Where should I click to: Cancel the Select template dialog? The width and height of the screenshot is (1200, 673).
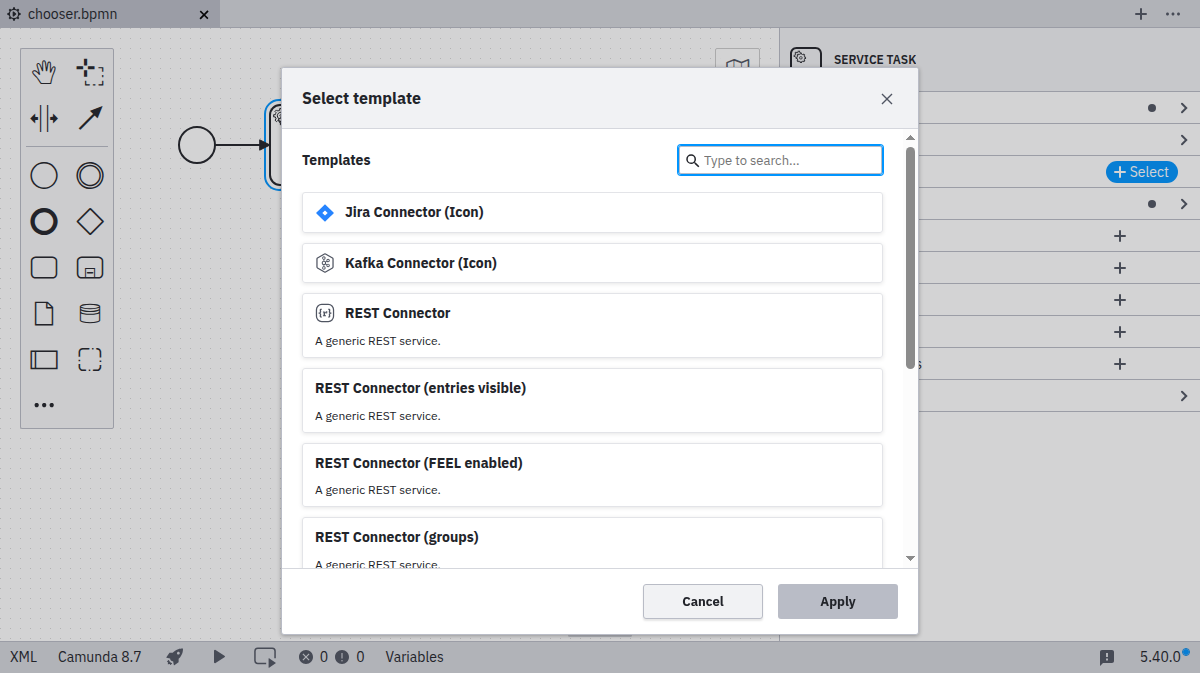coord(702,601)
